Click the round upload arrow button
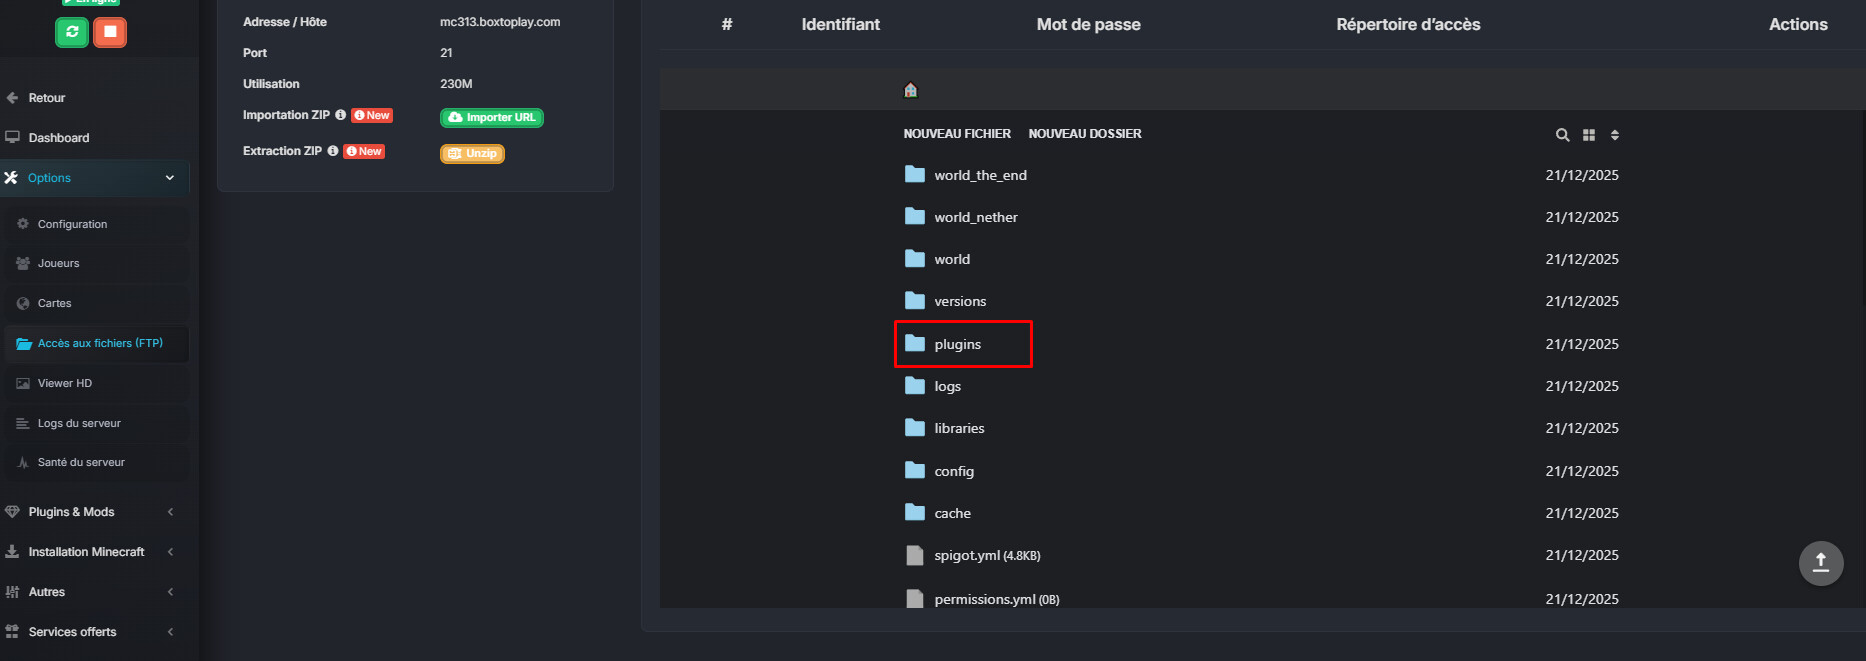The height and width of the screenshot is (661, 1866). click(x=1820, y=562)
